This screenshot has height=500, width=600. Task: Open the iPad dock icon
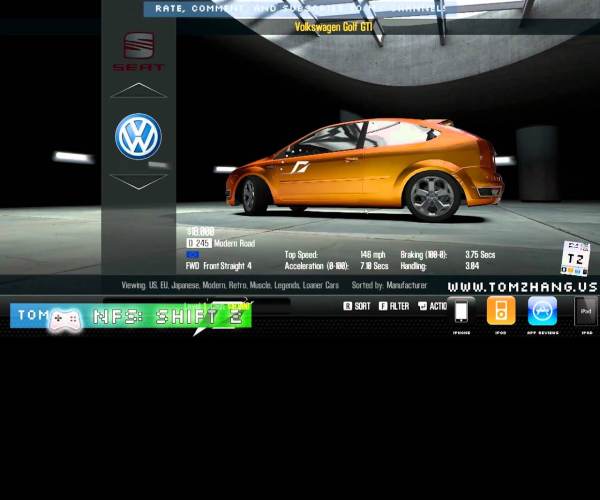(x=586, y=311)
